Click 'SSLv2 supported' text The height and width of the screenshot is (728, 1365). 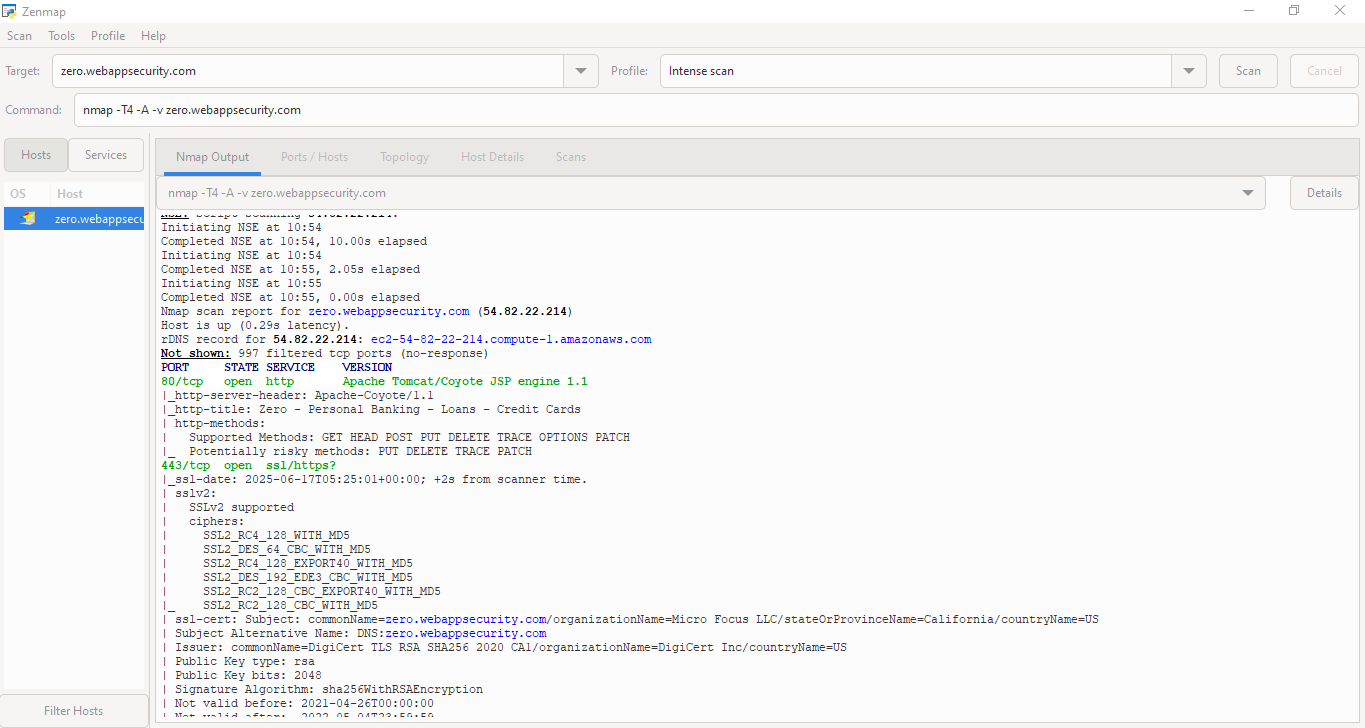[241, 507]
